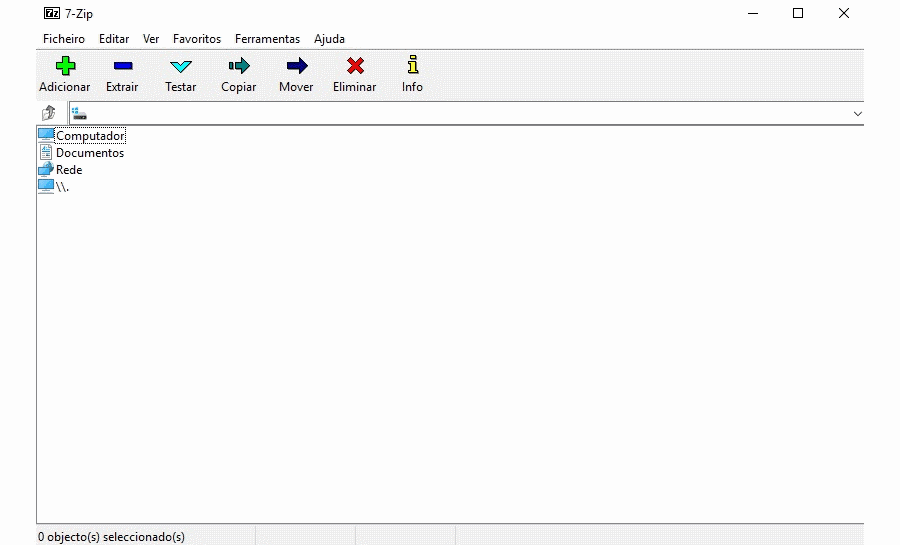Close the 7-Zip window
The width and height of the screenshot is (900, 545).
[x=843, y=13]
